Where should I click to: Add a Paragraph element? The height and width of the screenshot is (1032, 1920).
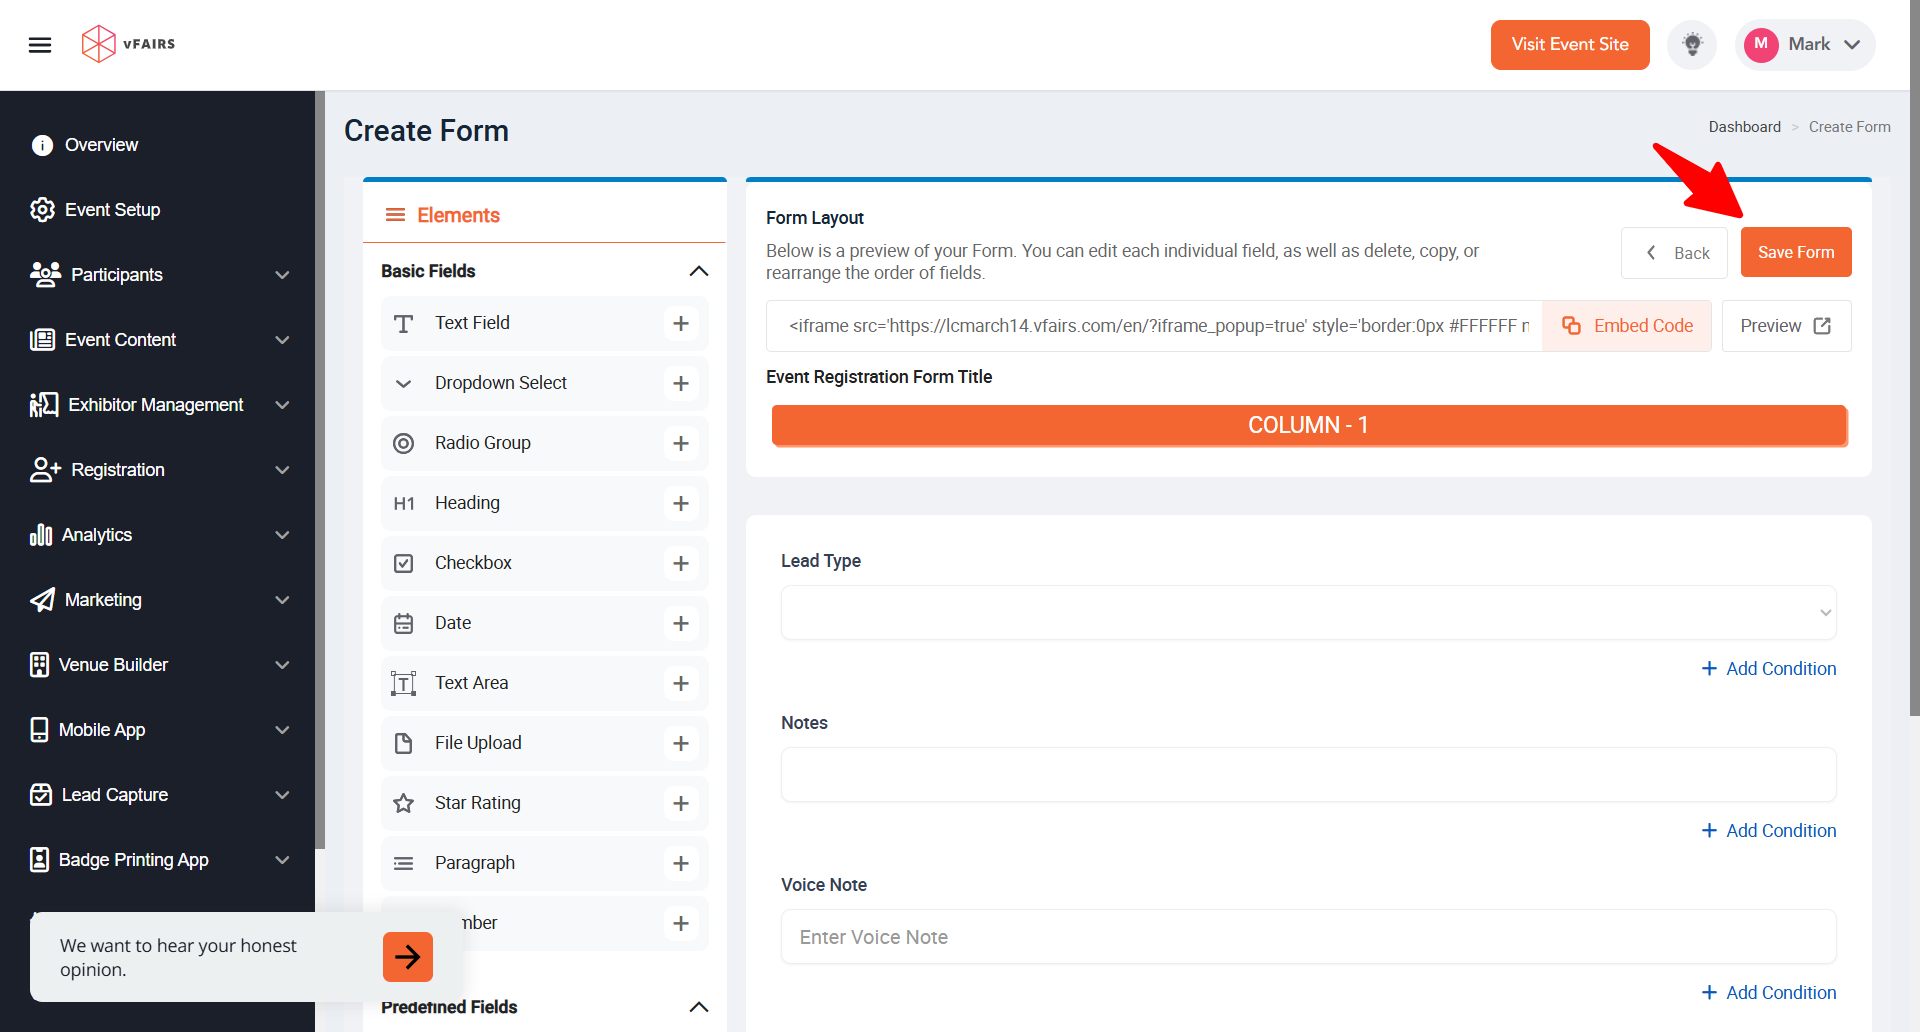(681, 863)
